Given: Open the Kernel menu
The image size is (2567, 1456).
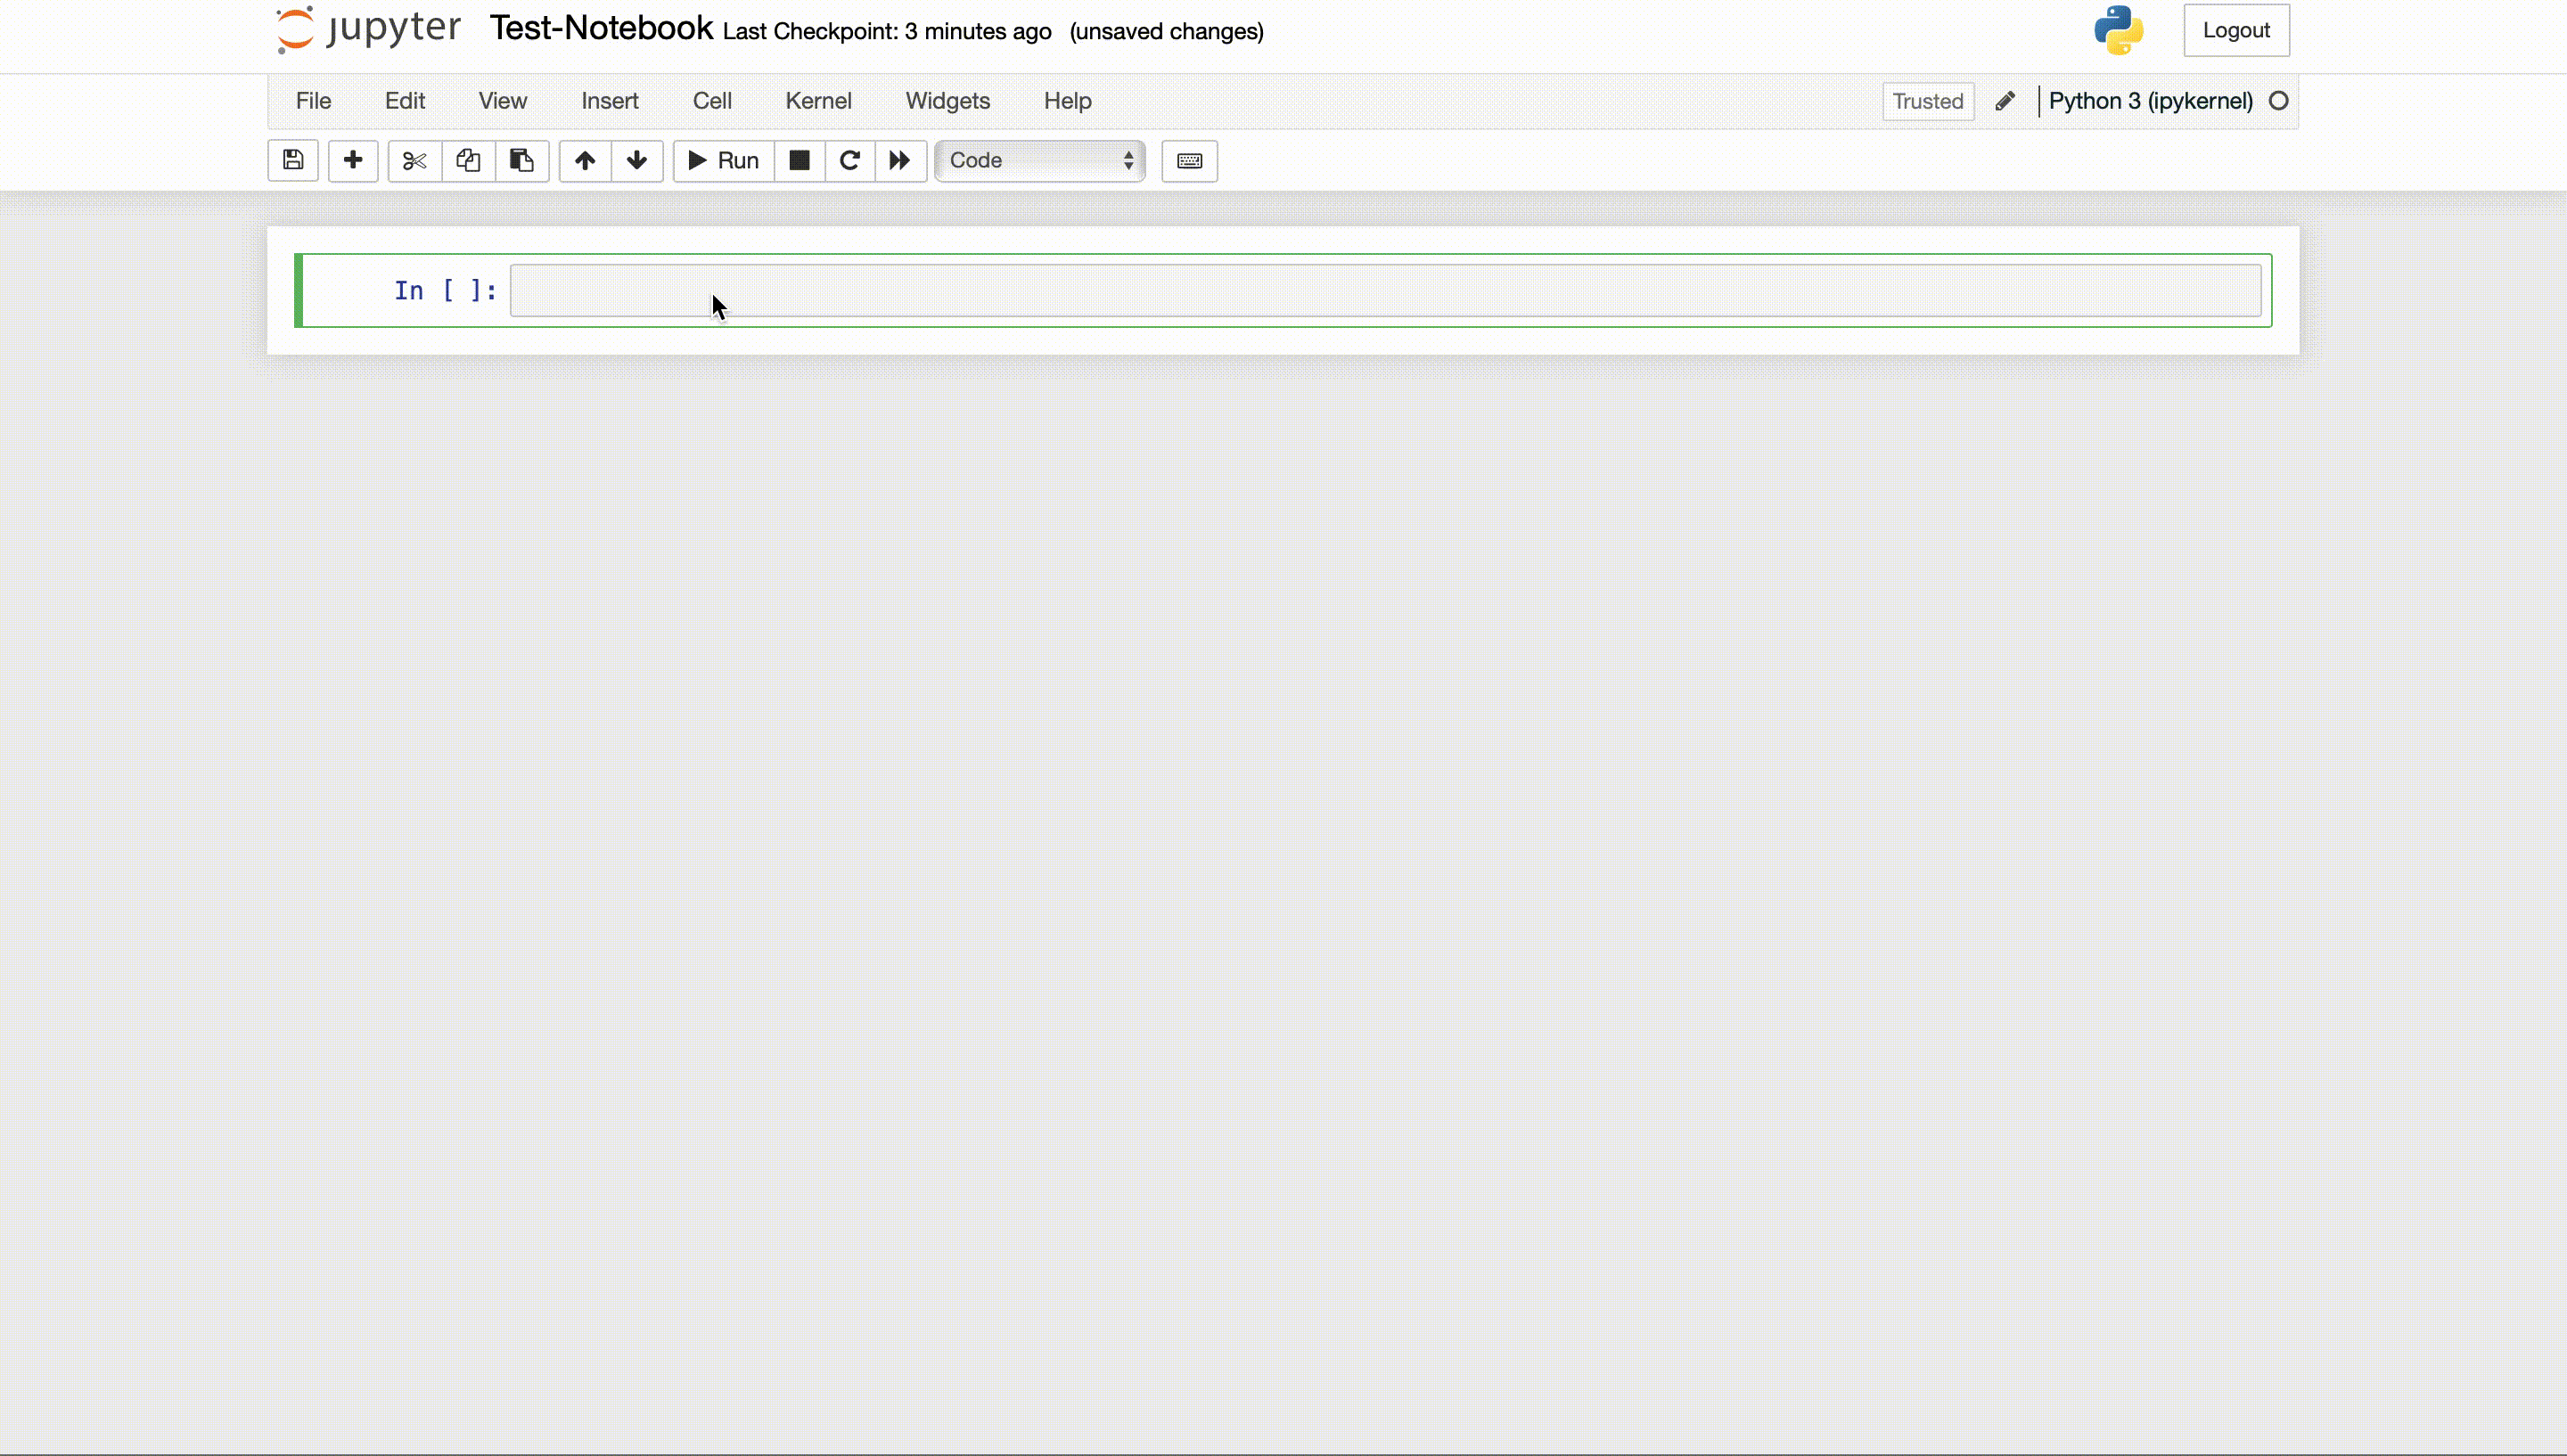Looking at the screenshot, I should click(x=818, y=101).
